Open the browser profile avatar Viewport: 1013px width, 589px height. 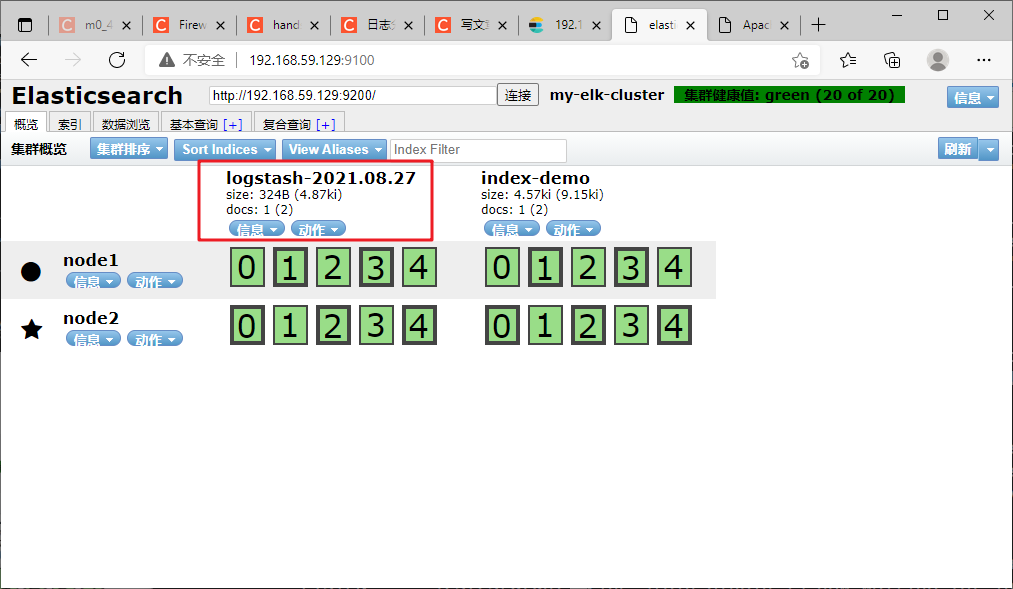937,60
